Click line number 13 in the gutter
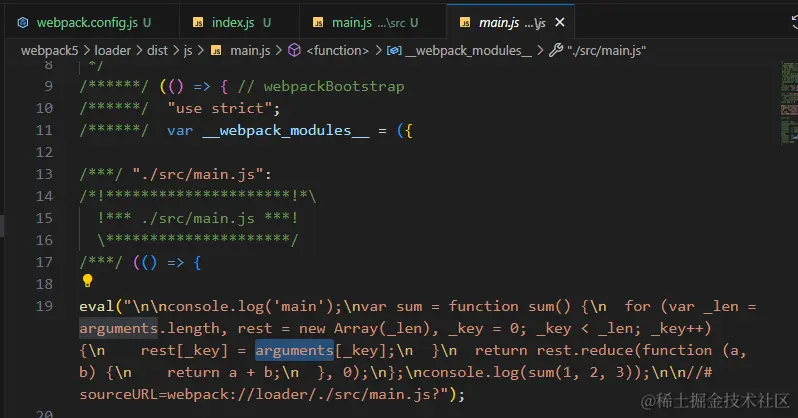This screenshot has width=798, height=418. click(x=44, y=174)
